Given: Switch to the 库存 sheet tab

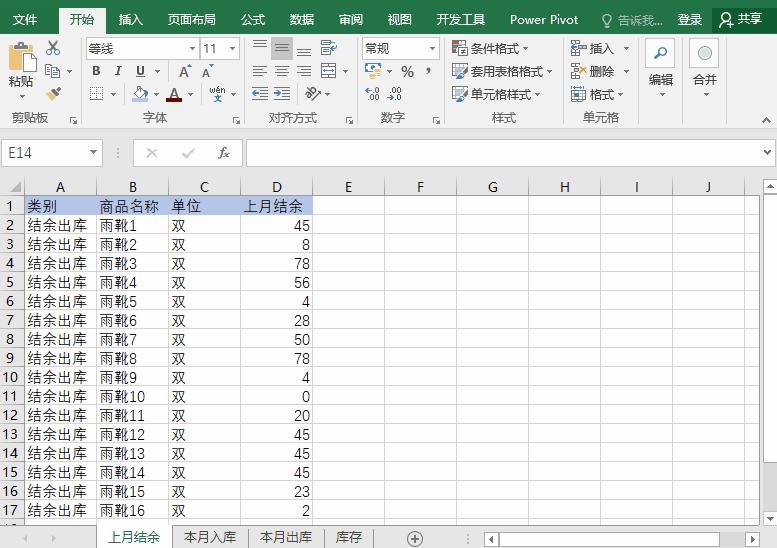Looking at the screenshot, I should (349, 537).
